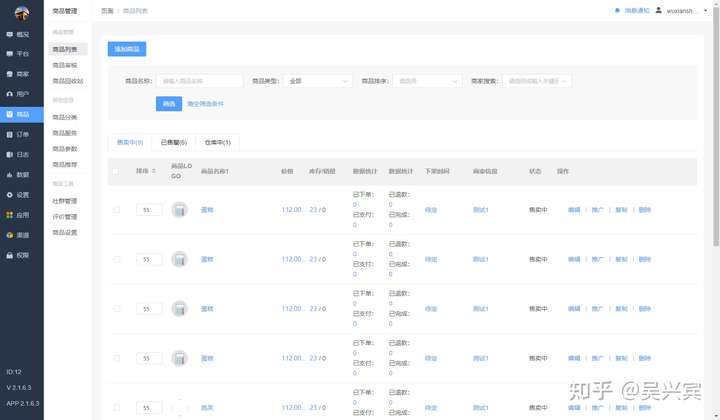Focus the sort number field in first row
The width and height of the screenshot is (720, 420).
pyautogui.click(x=149, y=210)
